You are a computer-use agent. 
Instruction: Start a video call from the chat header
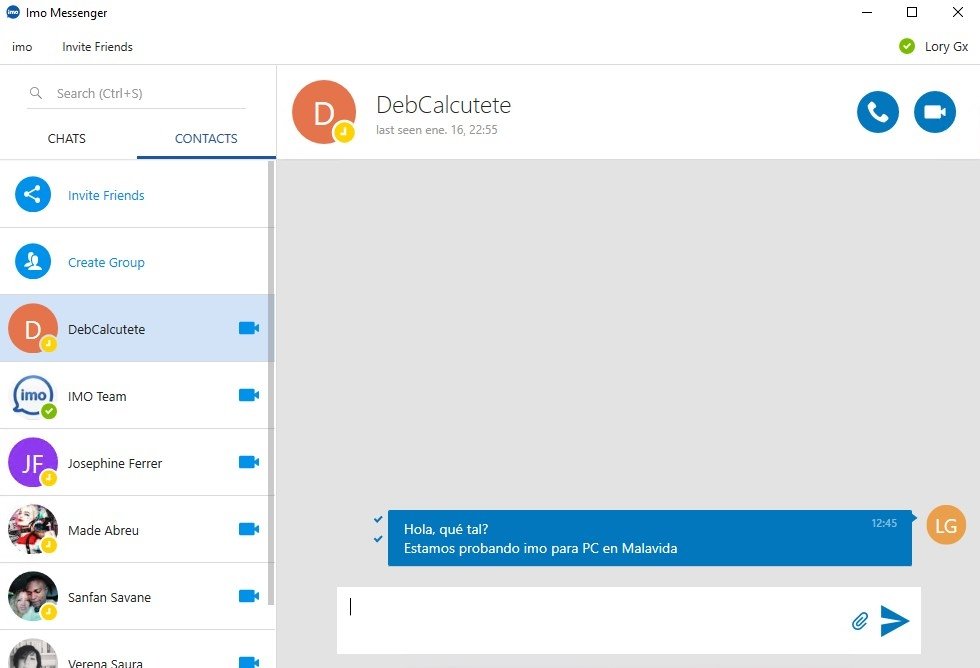[934, 112]
